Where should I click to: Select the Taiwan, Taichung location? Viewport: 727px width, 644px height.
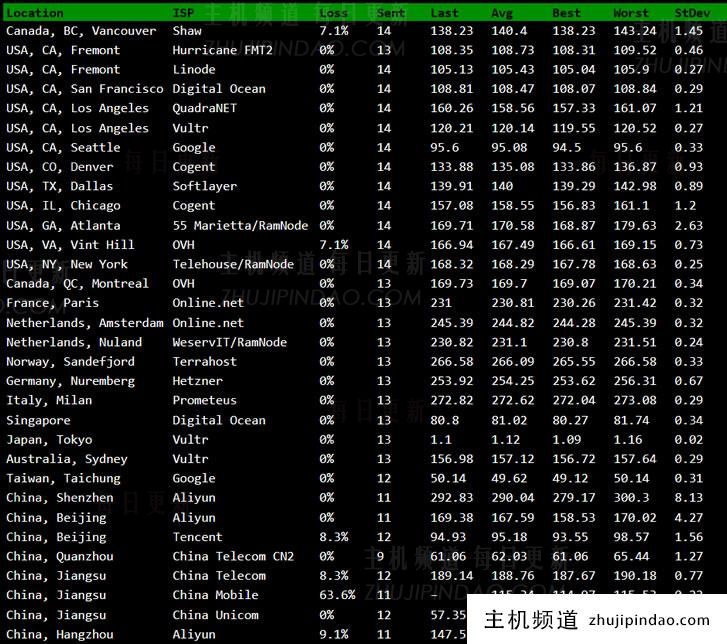coord(63,478)
